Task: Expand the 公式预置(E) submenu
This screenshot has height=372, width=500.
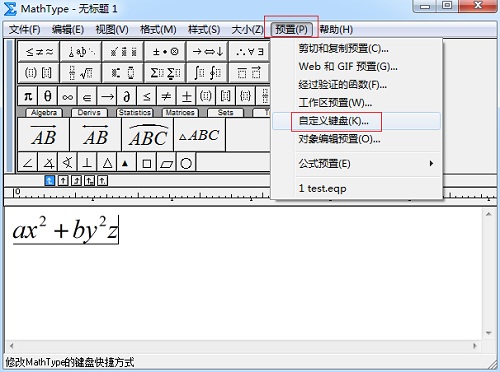Action: pos(357,164)
